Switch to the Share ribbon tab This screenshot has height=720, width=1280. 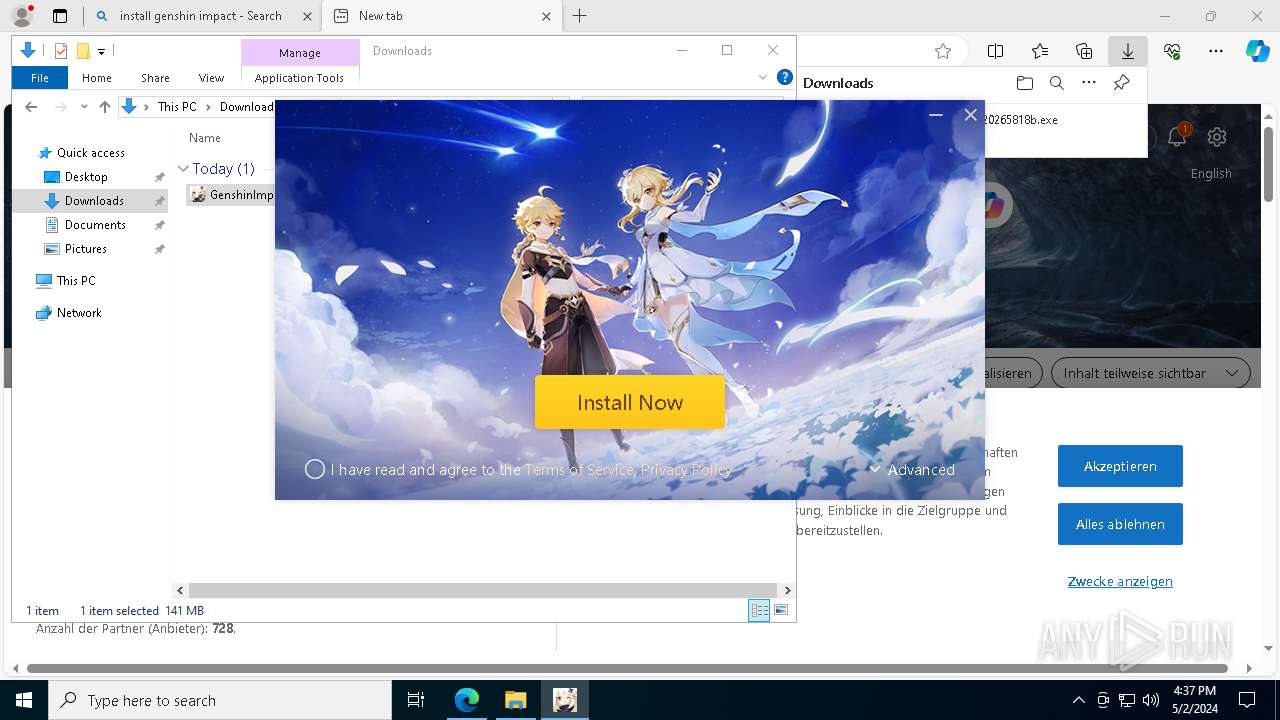click(155, 78)
